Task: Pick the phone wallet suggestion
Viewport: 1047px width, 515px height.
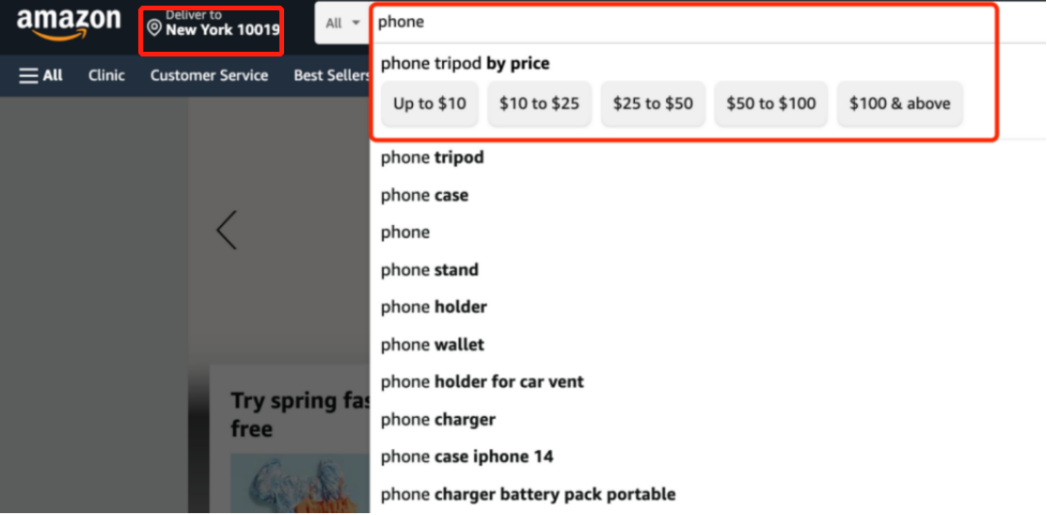Action: pyautogui.click(x=432, y=345)
